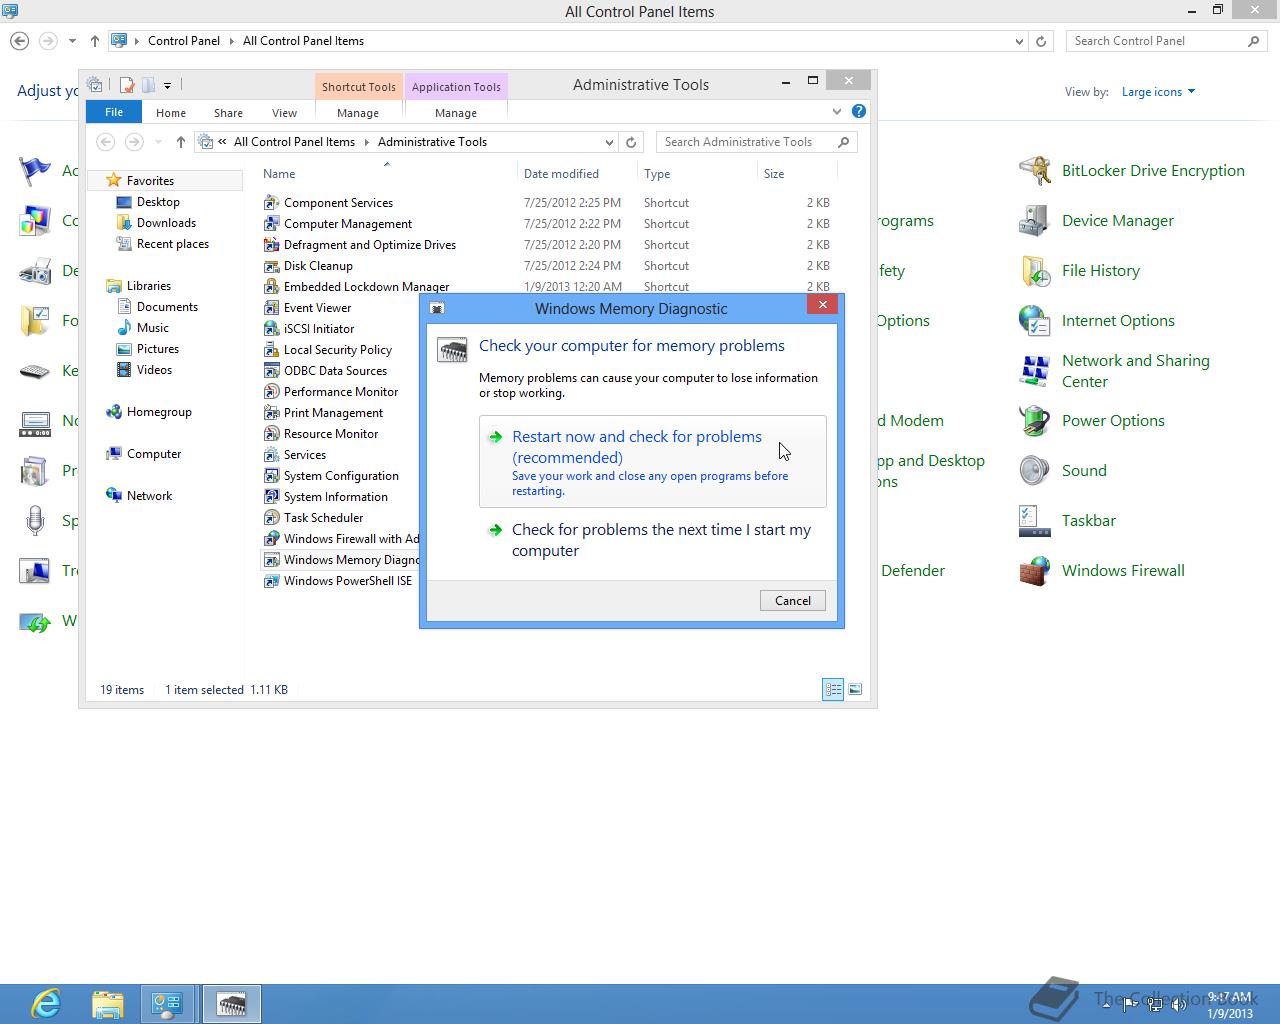Screen dimensions: 1280x1024
Task: Cancel the Windows Memory Diagnostic dialog
Action: (x=793, y=600)
